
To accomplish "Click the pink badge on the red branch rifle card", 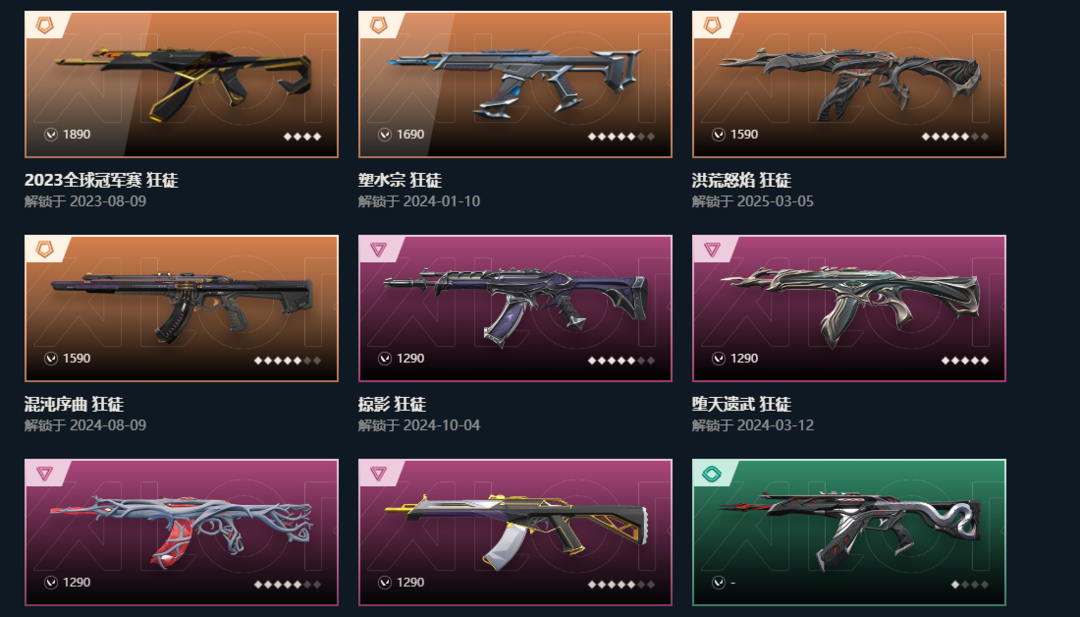I will click(45, 473).
